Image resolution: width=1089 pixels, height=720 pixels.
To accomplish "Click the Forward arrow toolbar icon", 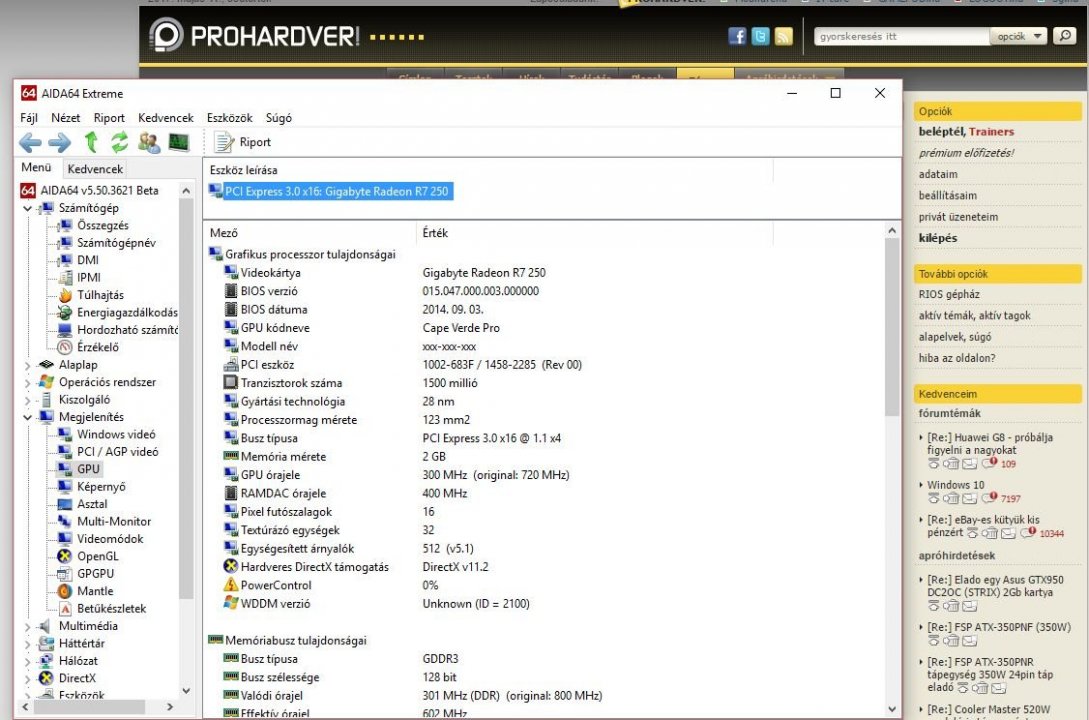I will pyautogui.click(x=60, y=142).
